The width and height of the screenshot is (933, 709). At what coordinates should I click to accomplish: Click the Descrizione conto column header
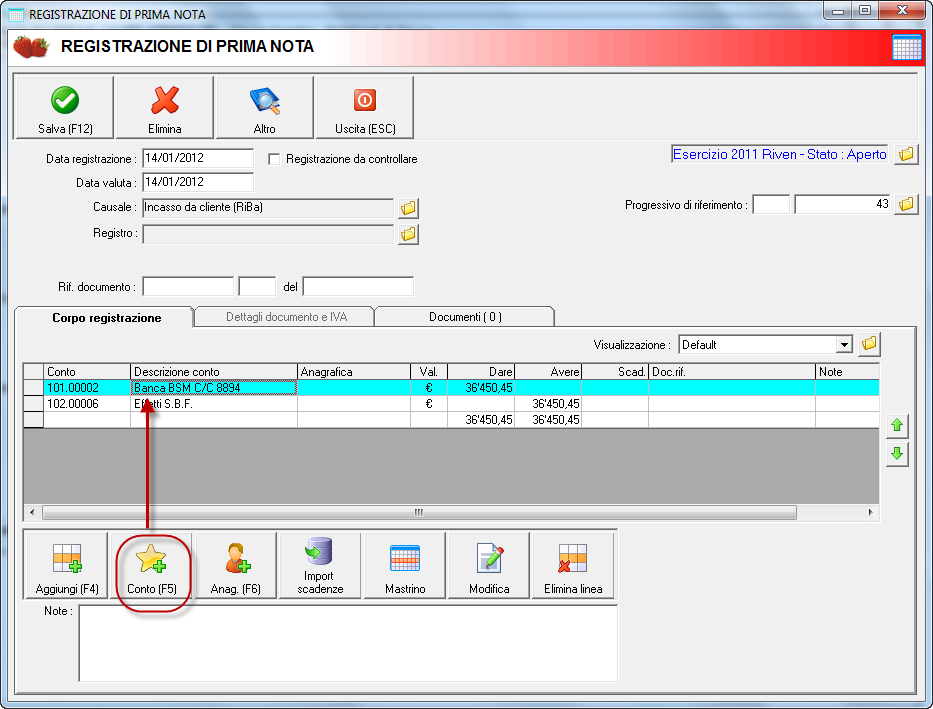point(214,372)
